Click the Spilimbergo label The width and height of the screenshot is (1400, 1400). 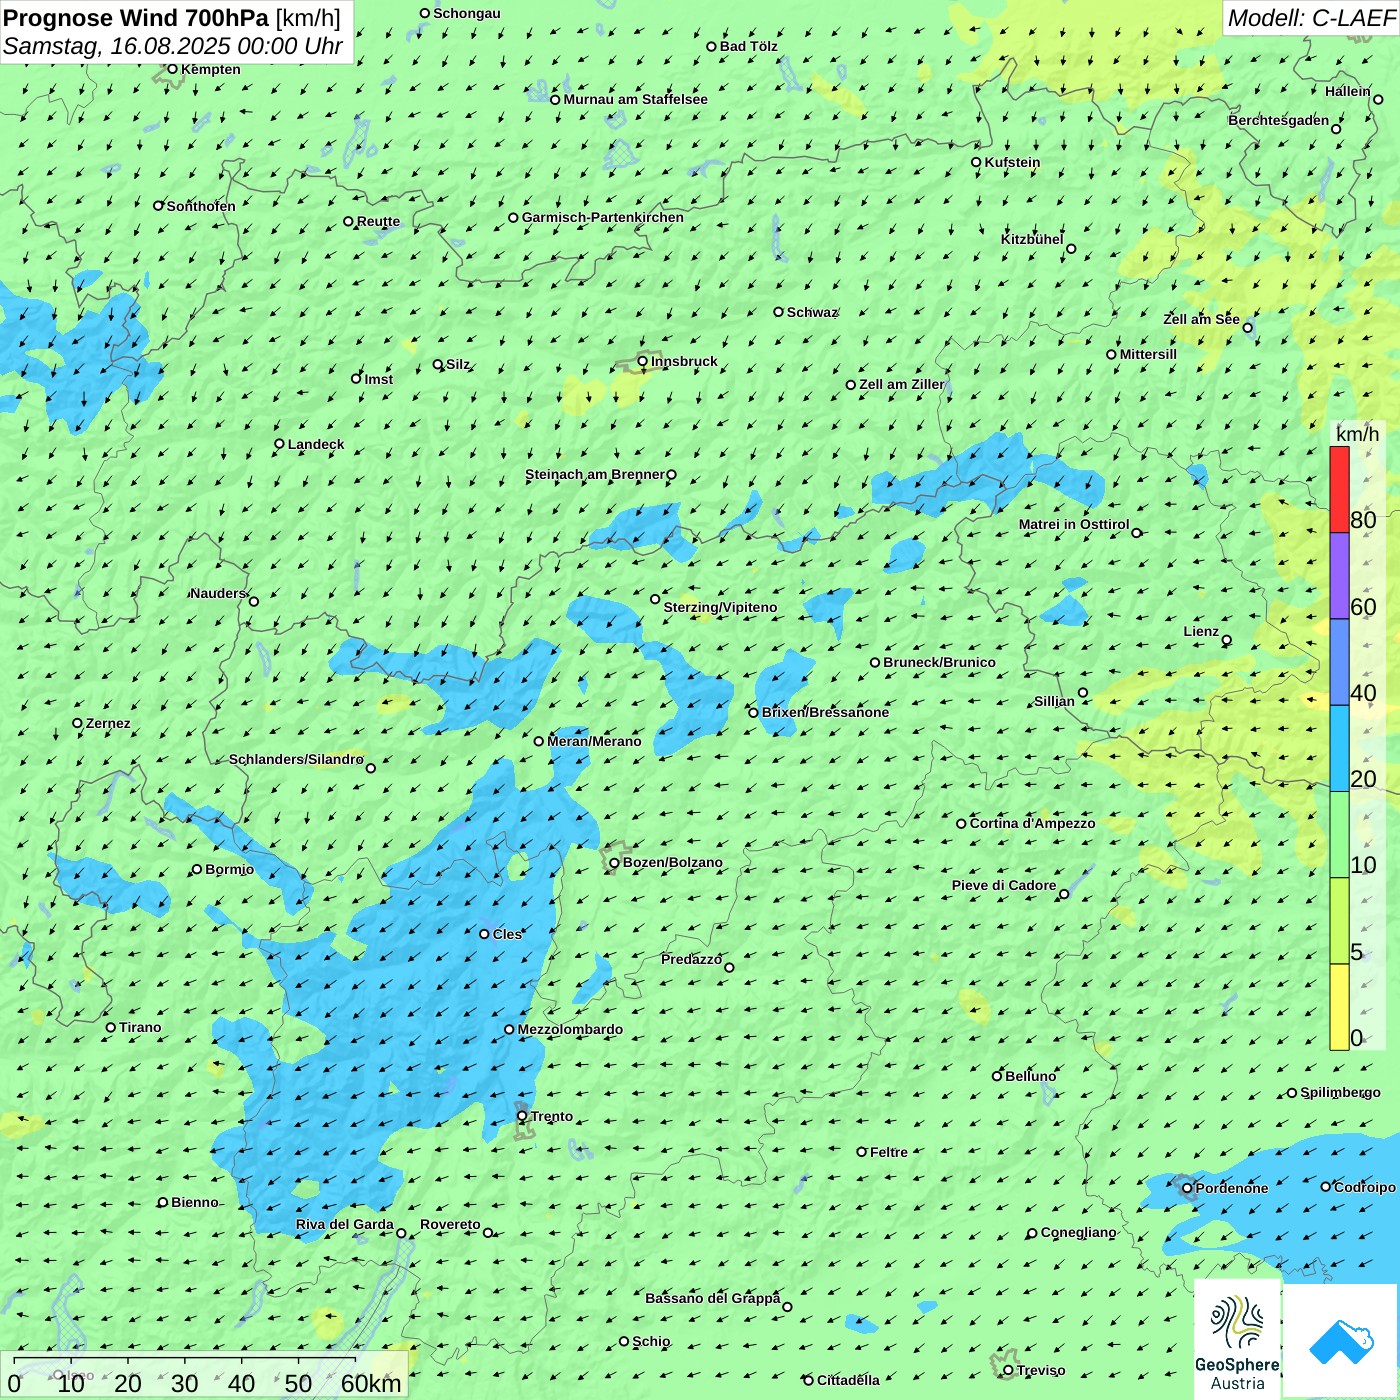coord(1340,1092)
